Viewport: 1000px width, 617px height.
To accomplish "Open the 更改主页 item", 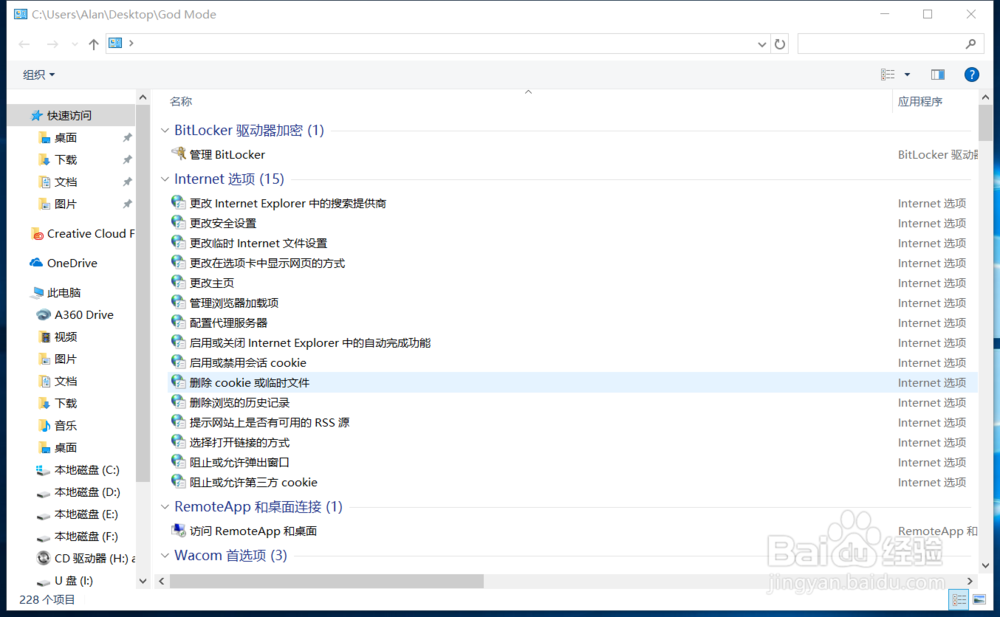I will pyautogui.click(x=212, y=283).
